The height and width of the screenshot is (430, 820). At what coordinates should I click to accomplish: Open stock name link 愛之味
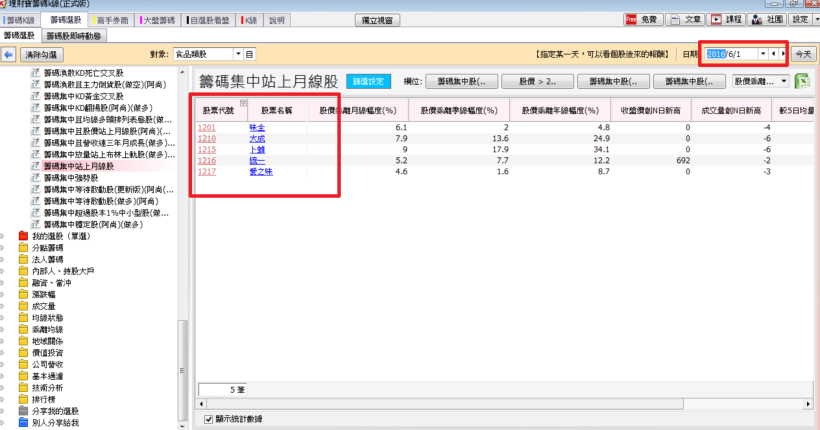pyautogui.click(x=261, y=172)
